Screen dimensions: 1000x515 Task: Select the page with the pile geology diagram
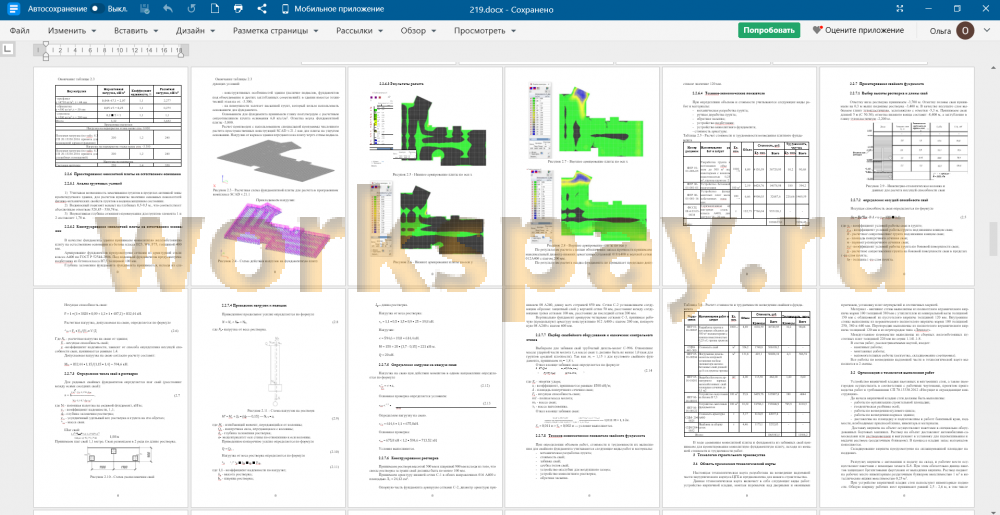(897, 175)
